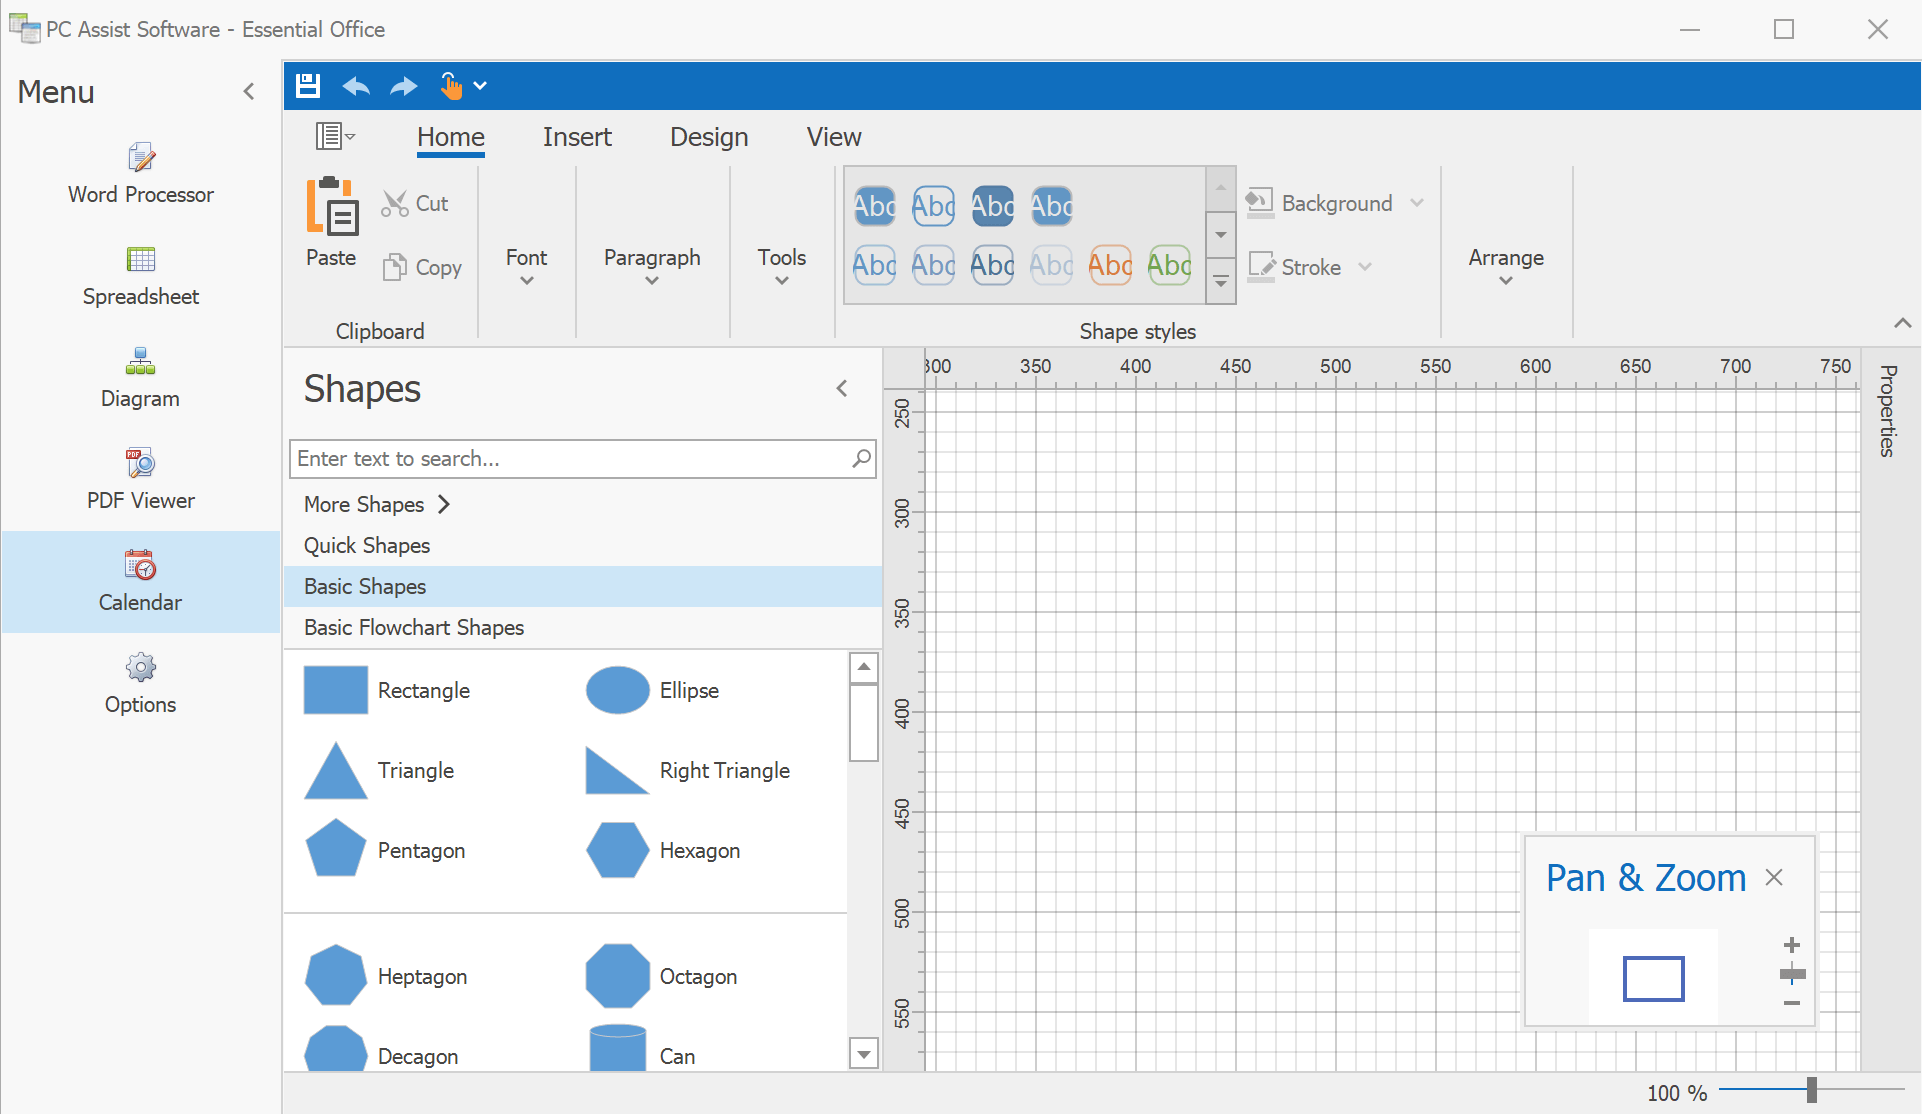Image resolution: width=1922 pixels, height=1114 pixels.
Task: Open the PDF Viewer from the sidebar
Action: [140, 480]
